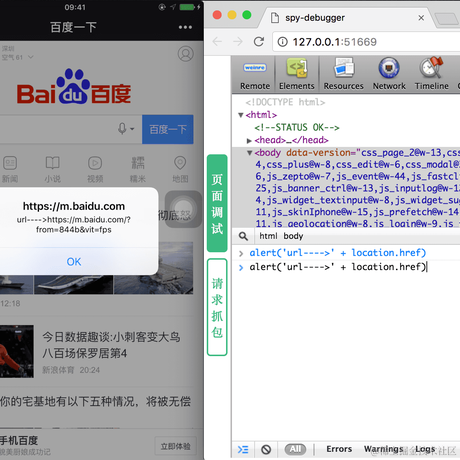The image size is (460, 460).
Task: Click the browser back arrow
Action: point(217,42)
